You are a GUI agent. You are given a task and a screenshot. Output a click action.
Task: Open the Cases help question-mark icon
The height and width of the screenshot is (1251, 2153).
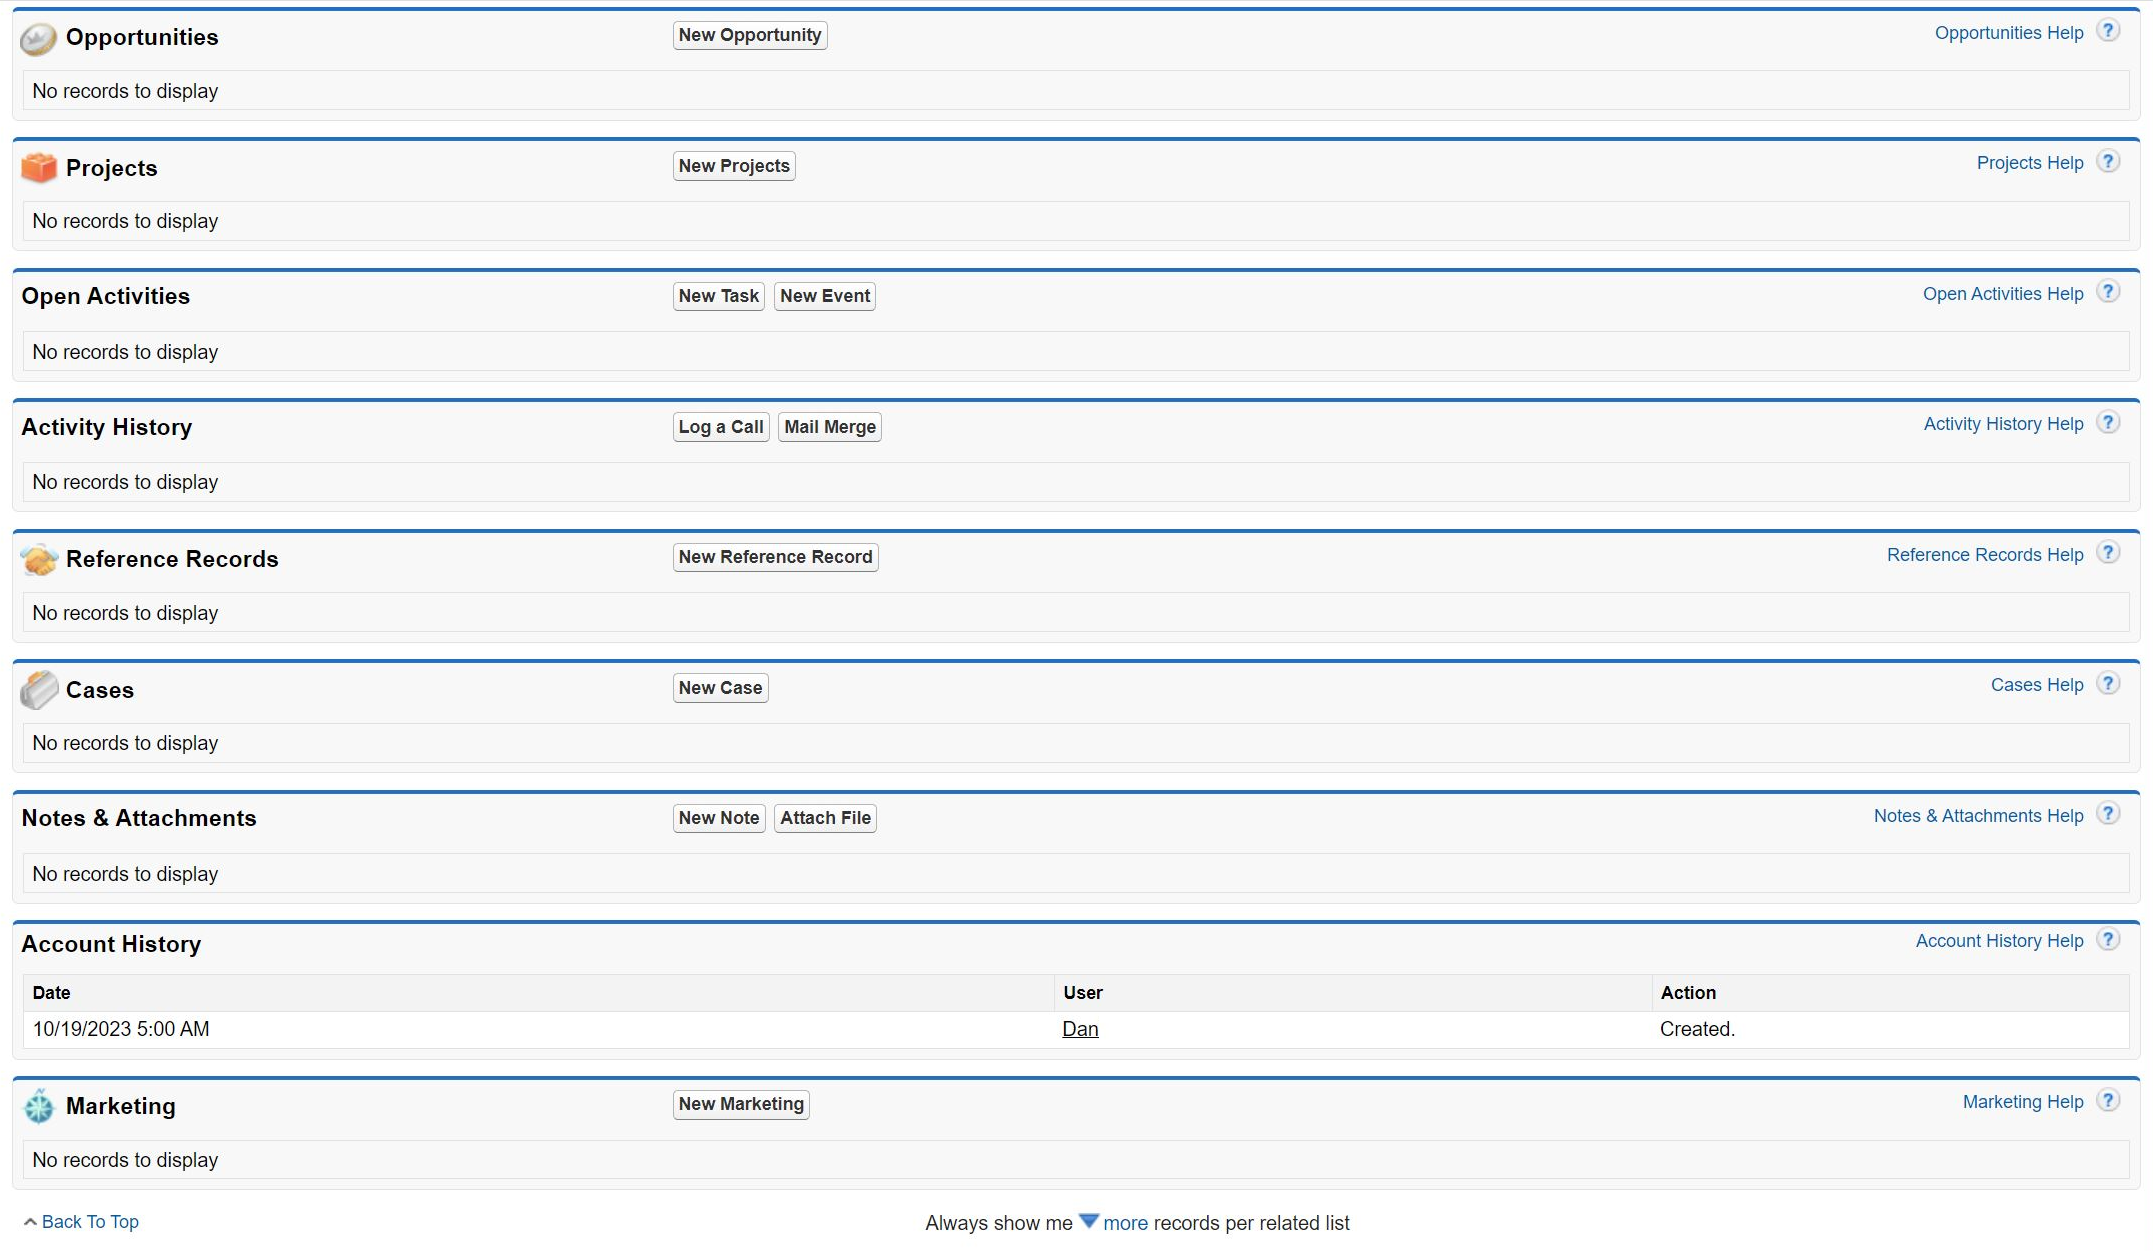(x=2108, y=684)
